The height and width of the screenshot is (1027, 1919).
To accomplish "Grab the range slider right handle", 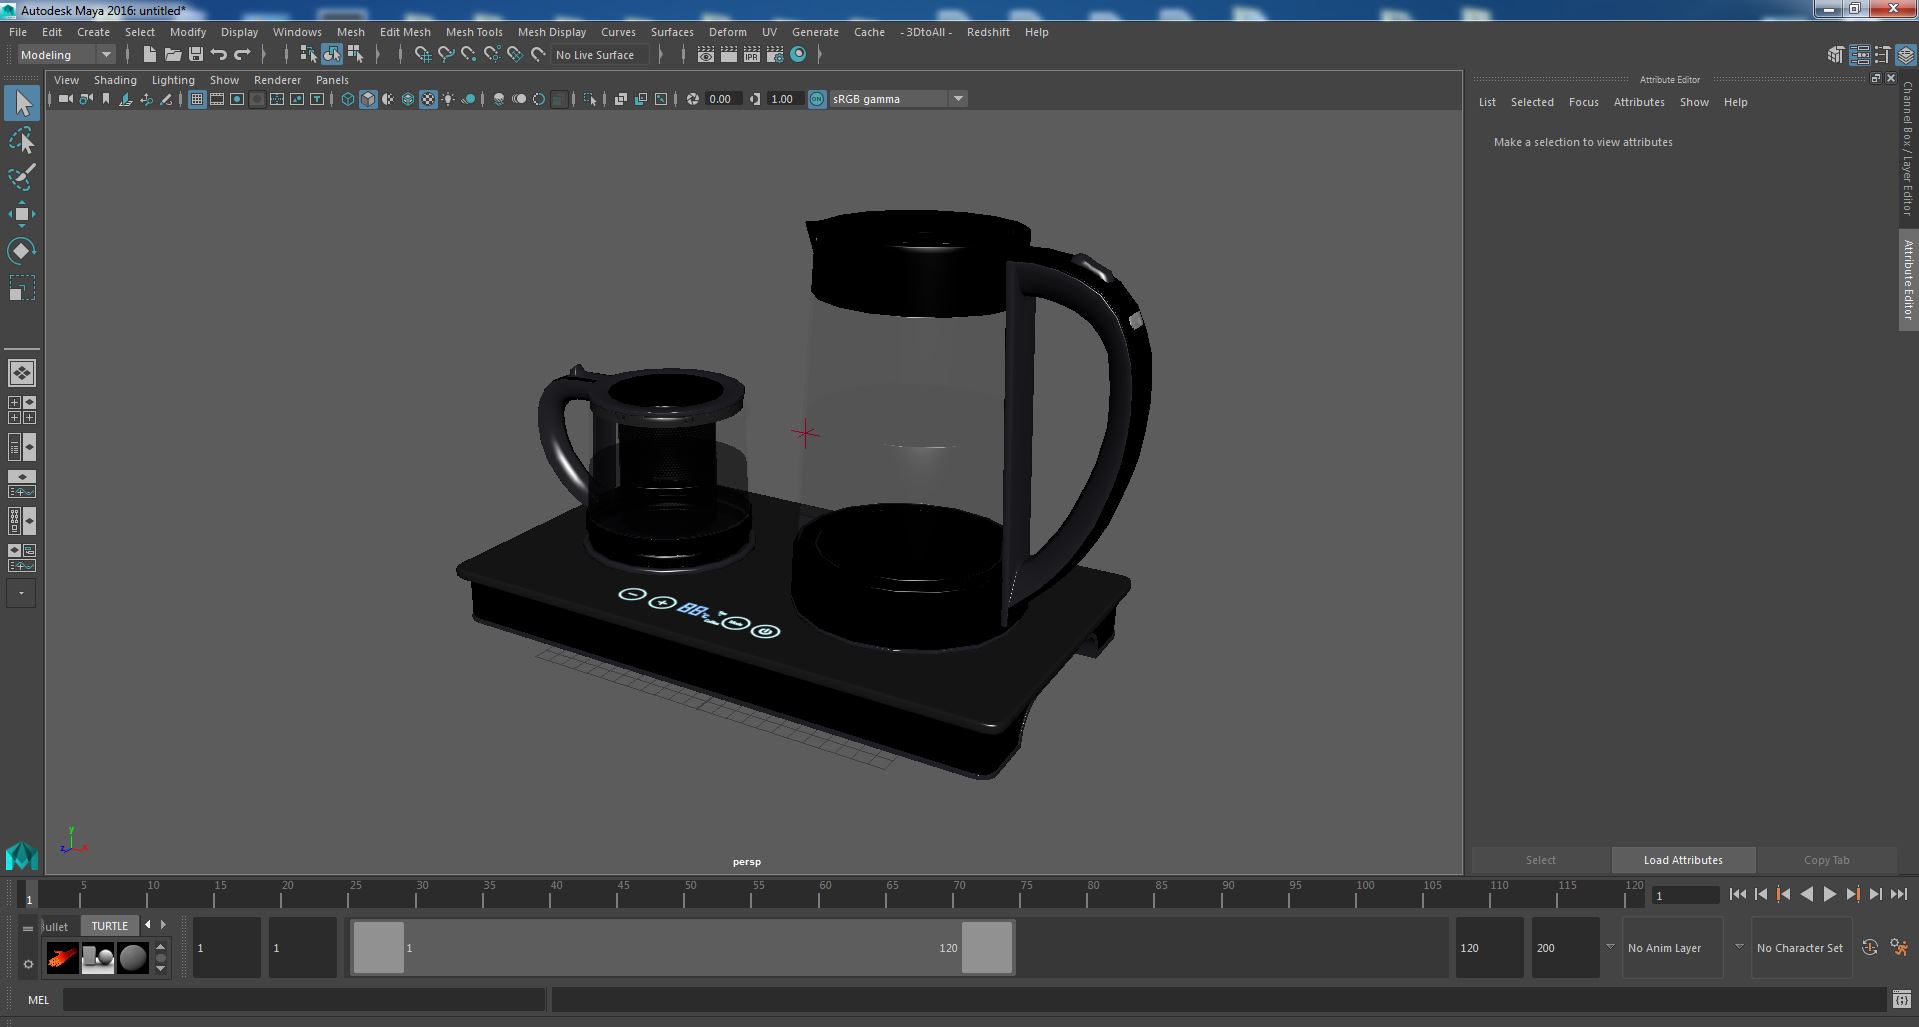I will (x=987, y=948).
